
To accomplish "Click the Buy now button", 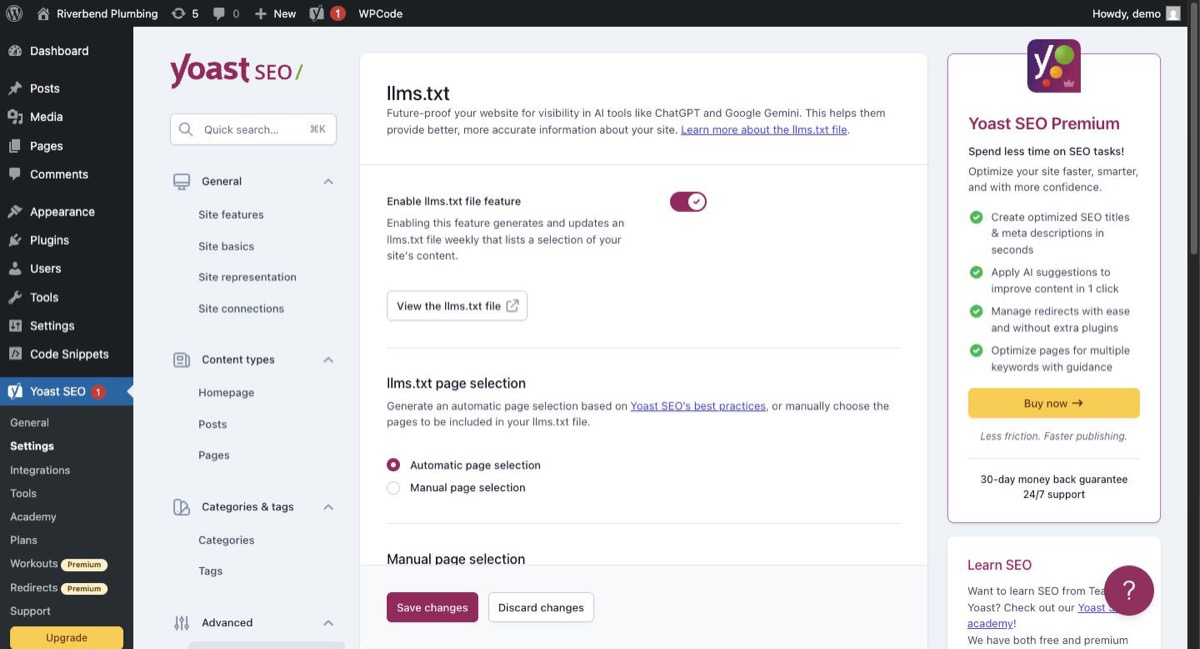I will pos(1053,403).
